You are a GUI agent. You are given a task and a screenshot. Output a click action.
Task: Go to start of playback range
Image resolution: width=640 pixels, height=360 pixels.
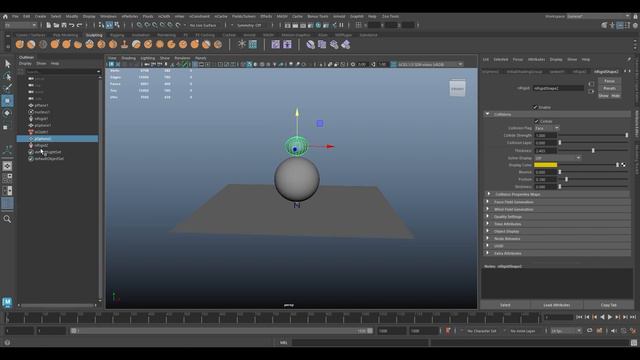pos(579,317)
